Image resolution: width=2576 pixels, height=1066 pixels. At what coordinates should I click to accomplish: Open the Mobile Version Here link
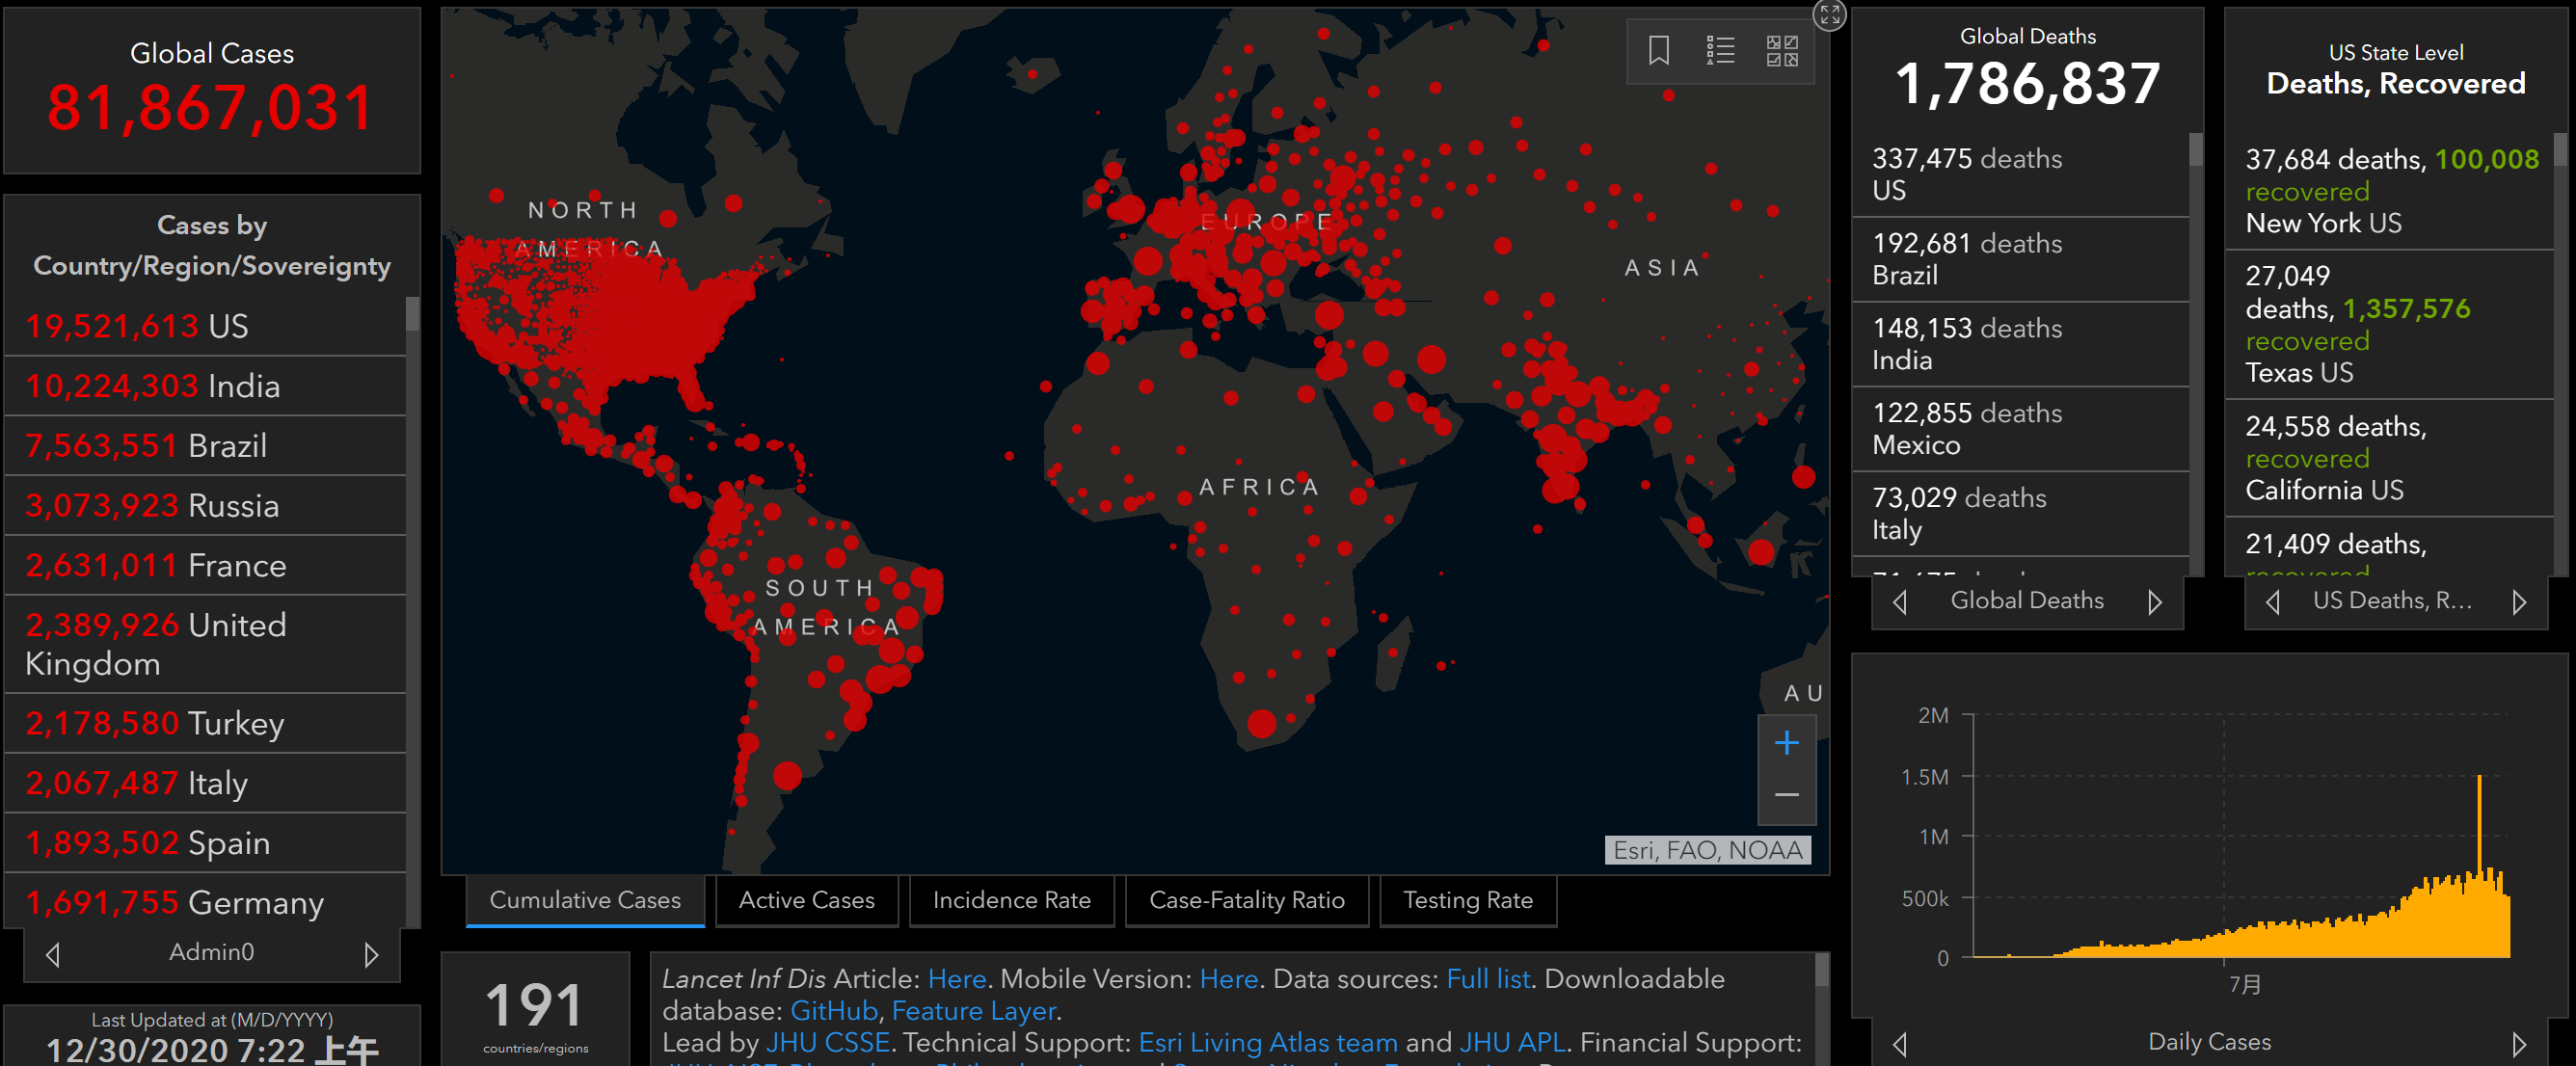point(1229,979)
